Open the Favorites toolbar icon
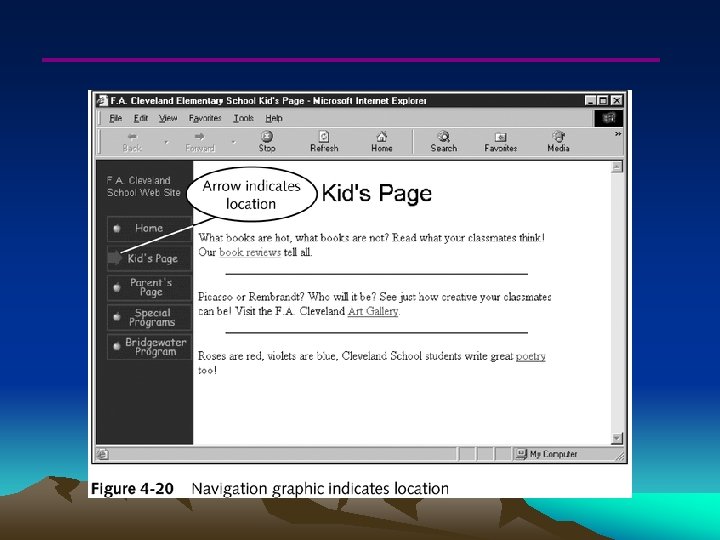720x540 pixels. [501, 137]
